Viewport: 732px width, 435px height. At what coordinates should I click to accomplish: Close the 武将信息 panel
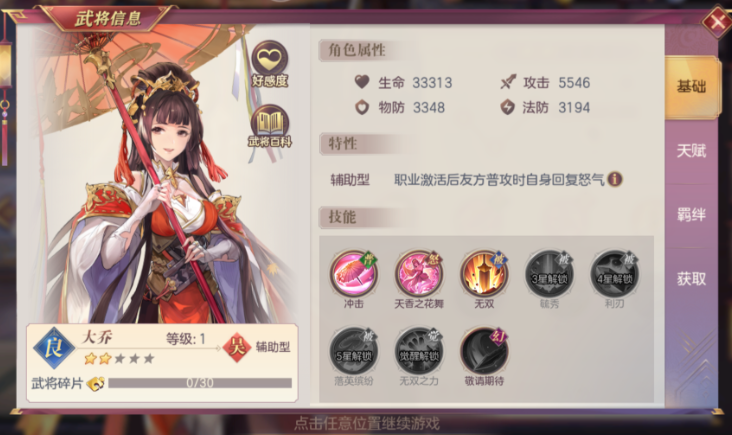717,21
